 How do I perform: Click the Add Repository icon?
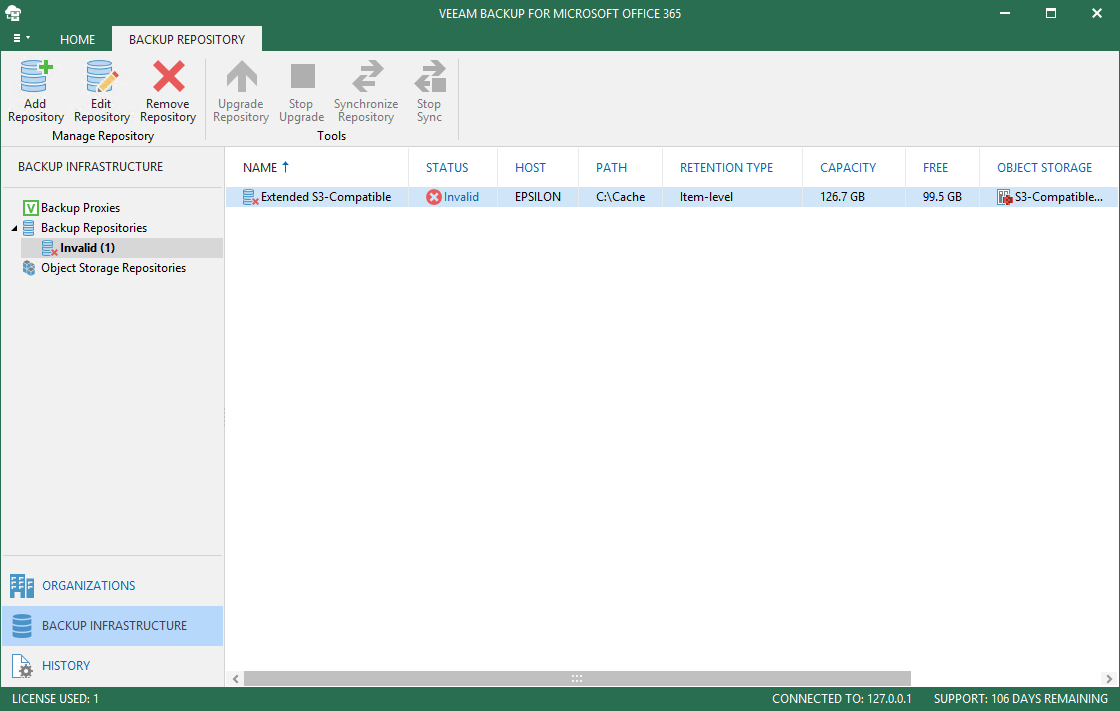point(36,77)
